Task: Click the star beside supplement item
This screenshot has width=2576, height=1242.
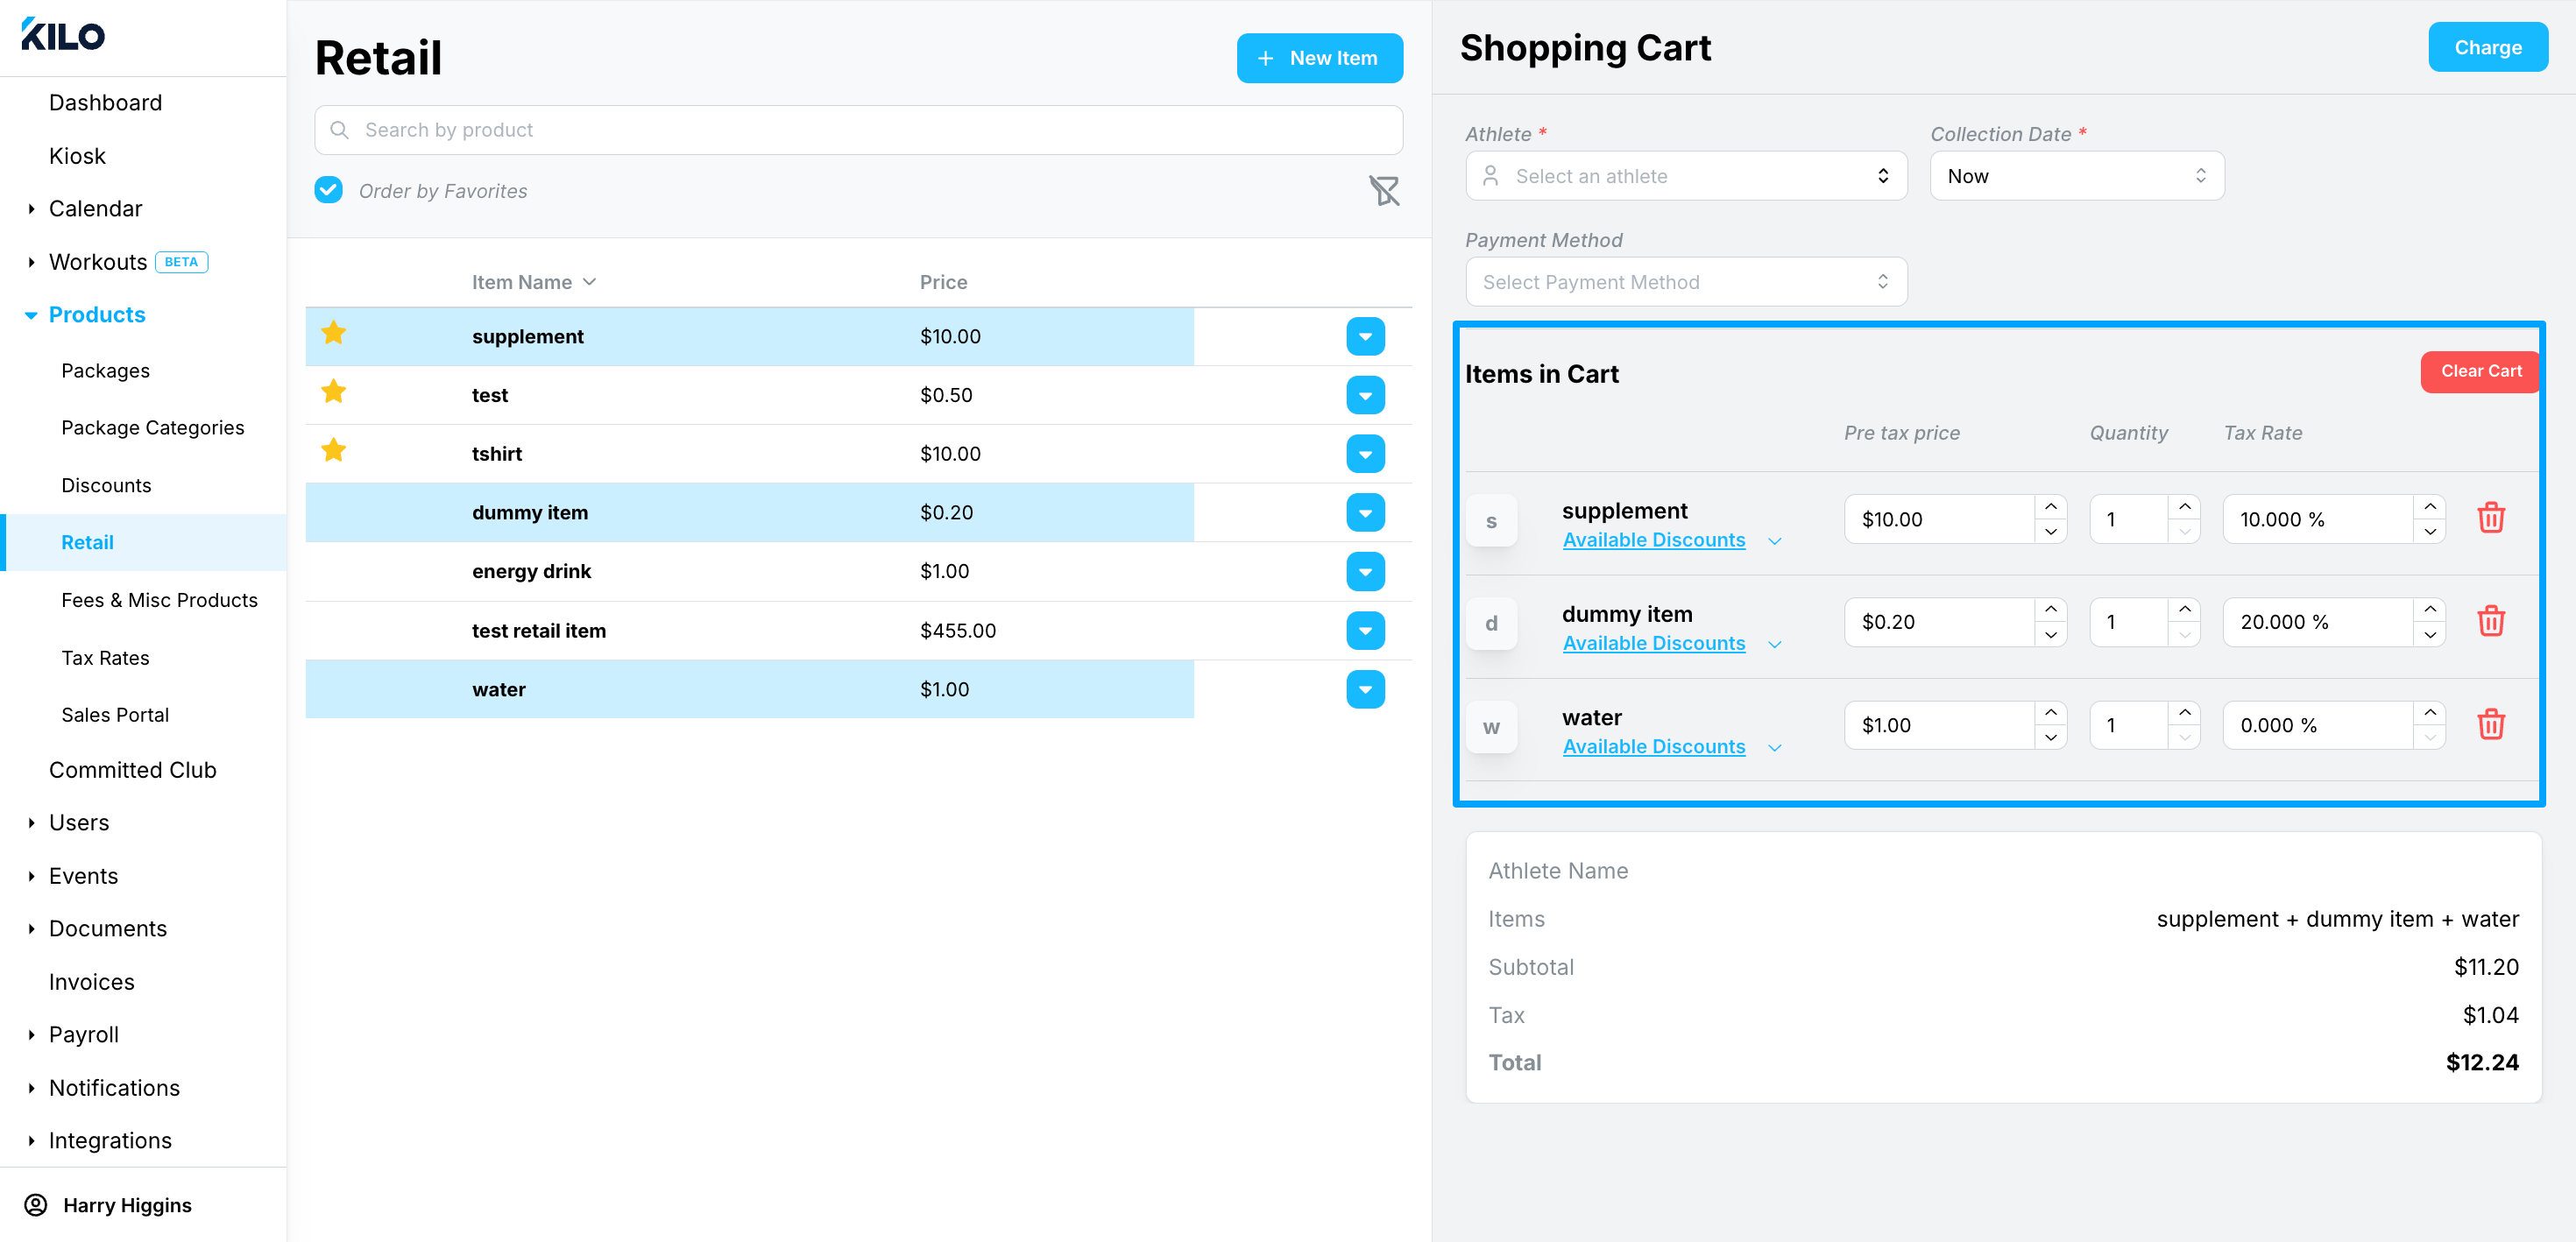Action: [334, 333]
